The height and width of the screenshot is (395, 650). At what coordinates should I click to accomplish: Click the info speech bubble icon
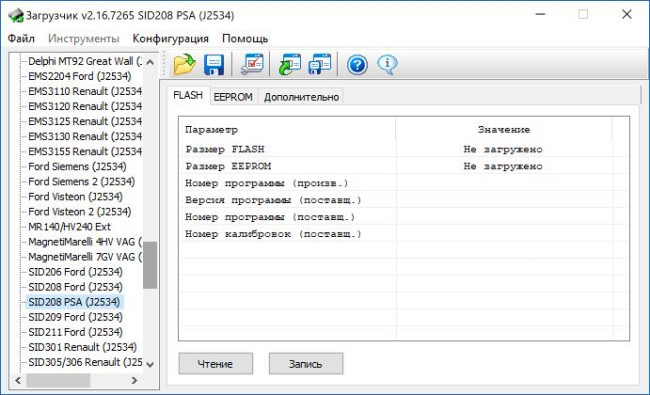tap(388, 65)
